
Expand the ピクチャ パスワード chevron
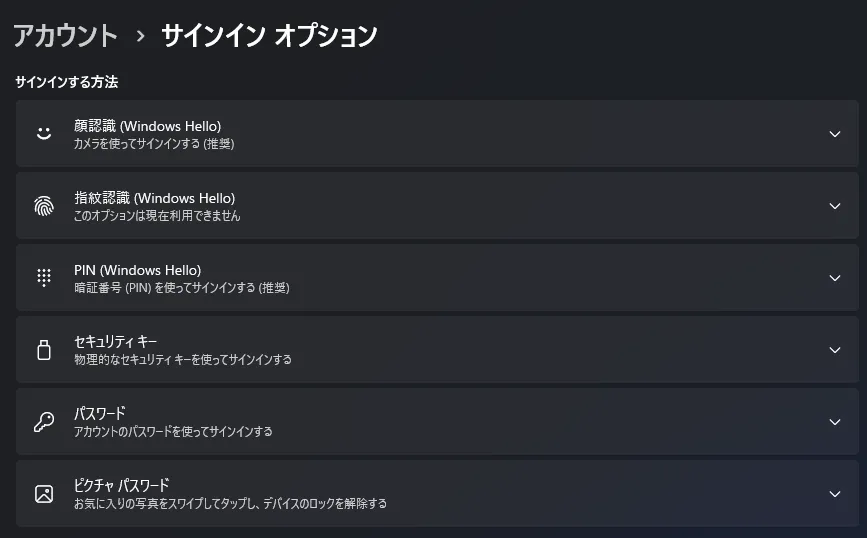(835, 494)
